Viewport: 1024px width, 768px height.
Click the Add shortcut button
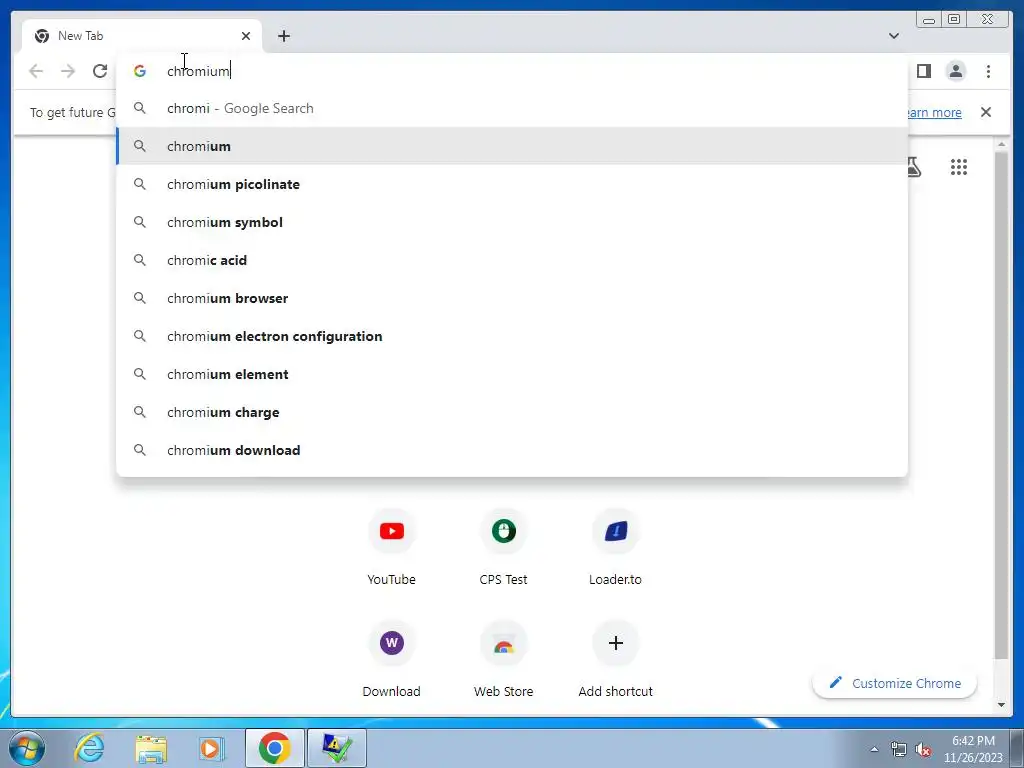coord(615,660)
